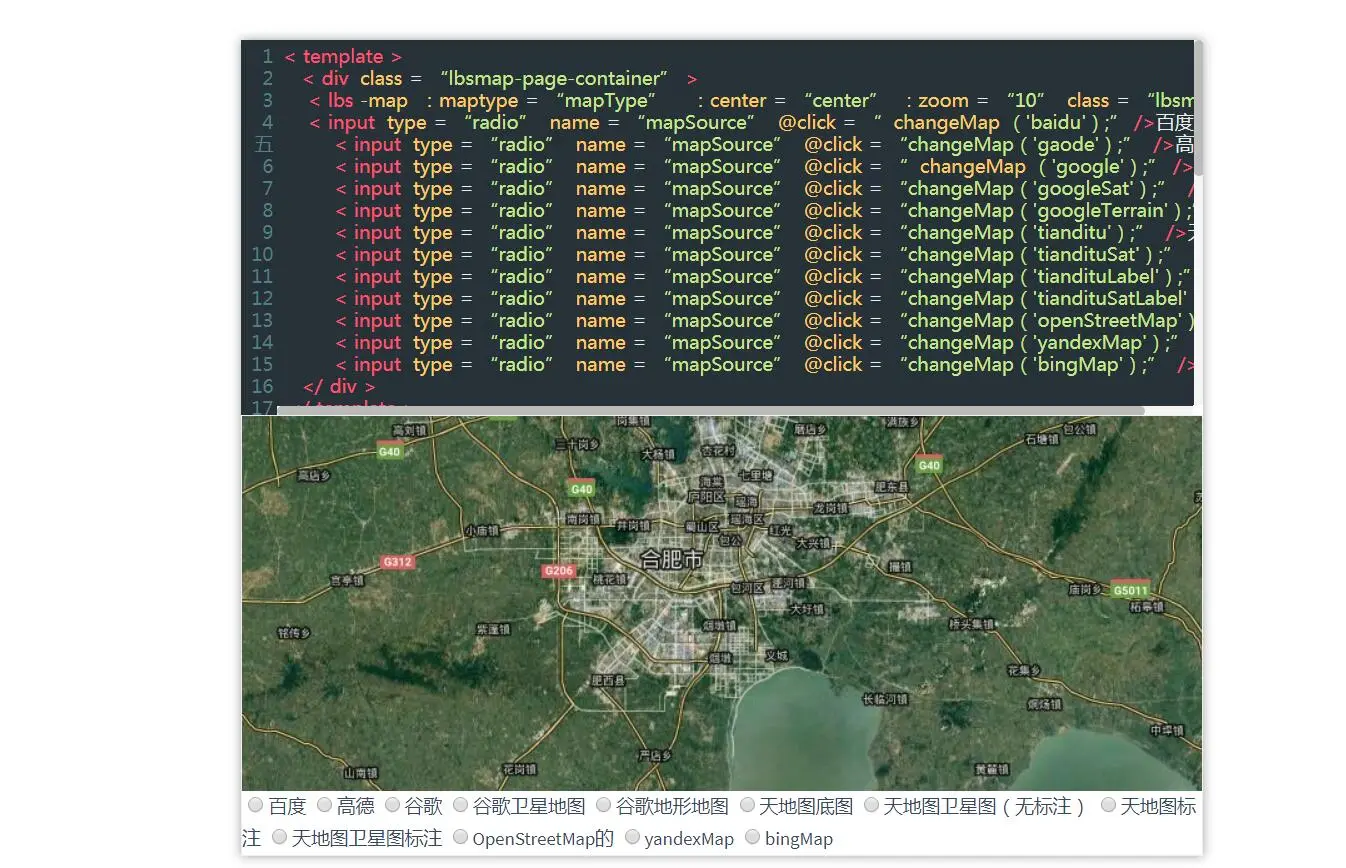
Task: Switch to the OpenStreetMap的 radio option
Action: click(x=460, y=837)
